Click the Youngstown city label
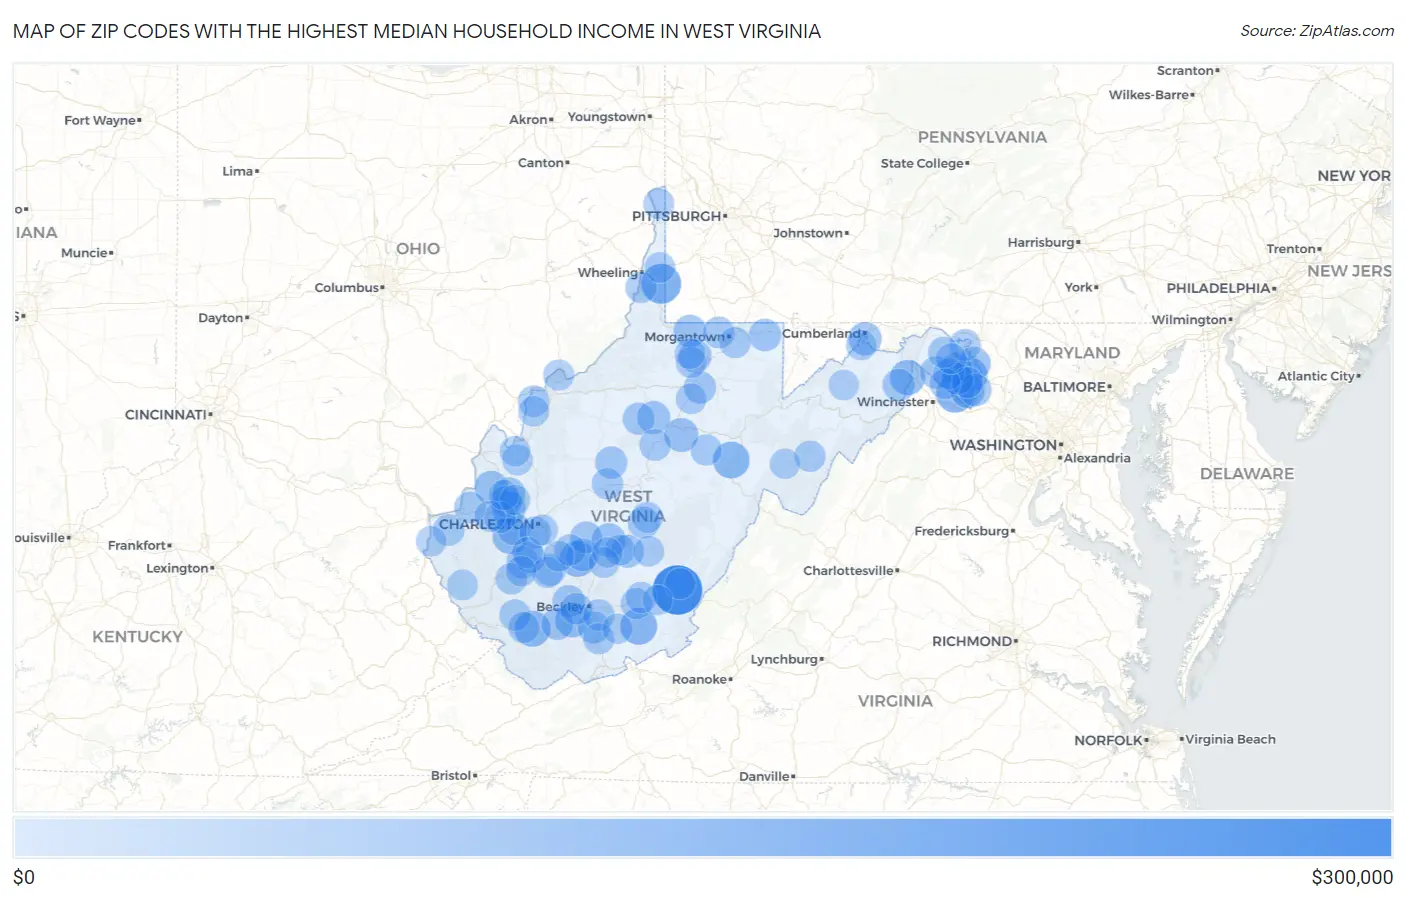The width and height of the screenshot is (1406, 899). (x=607, y=117)
